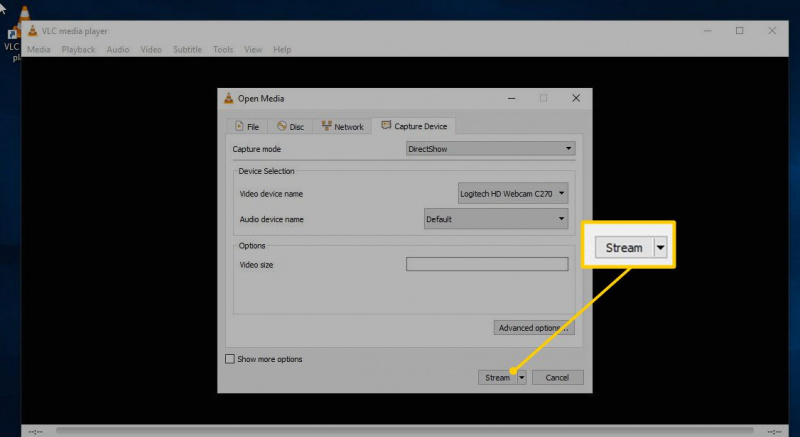Click the Stream button in dialog
800x437 pixels.
click(x=497, y=378)
